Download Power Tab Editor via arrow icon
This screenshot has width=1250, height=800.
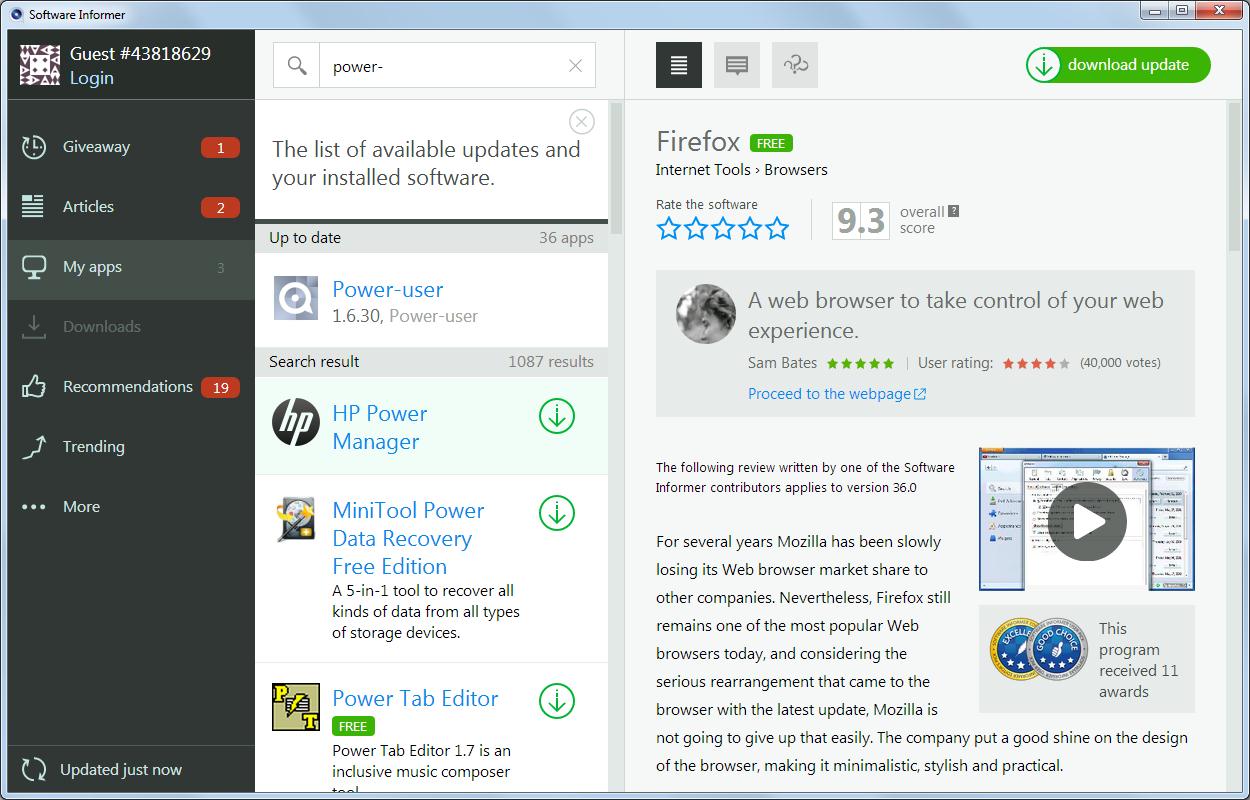click(557, 701)
